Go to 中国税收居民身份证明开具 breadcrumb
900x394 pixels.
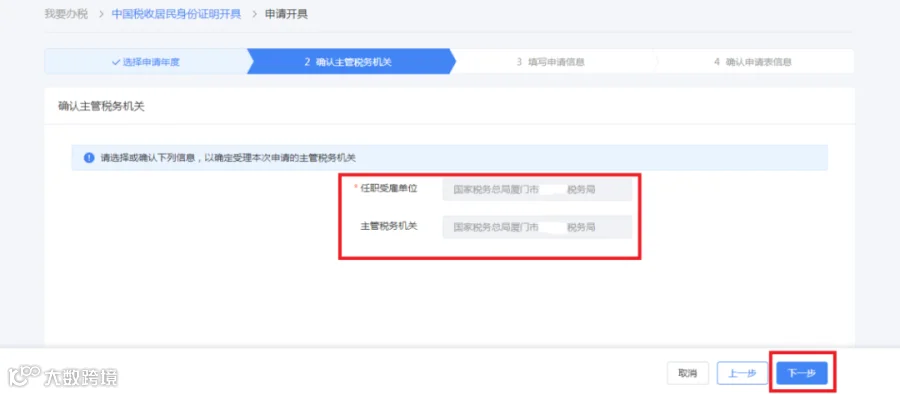coord(176,14)
